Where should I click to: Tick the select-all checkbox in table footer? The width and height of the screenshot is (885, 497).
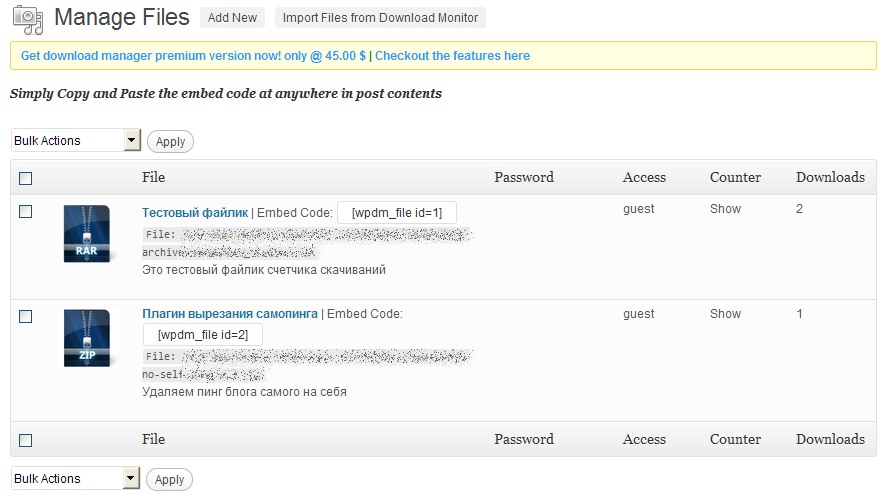[26, 440]
